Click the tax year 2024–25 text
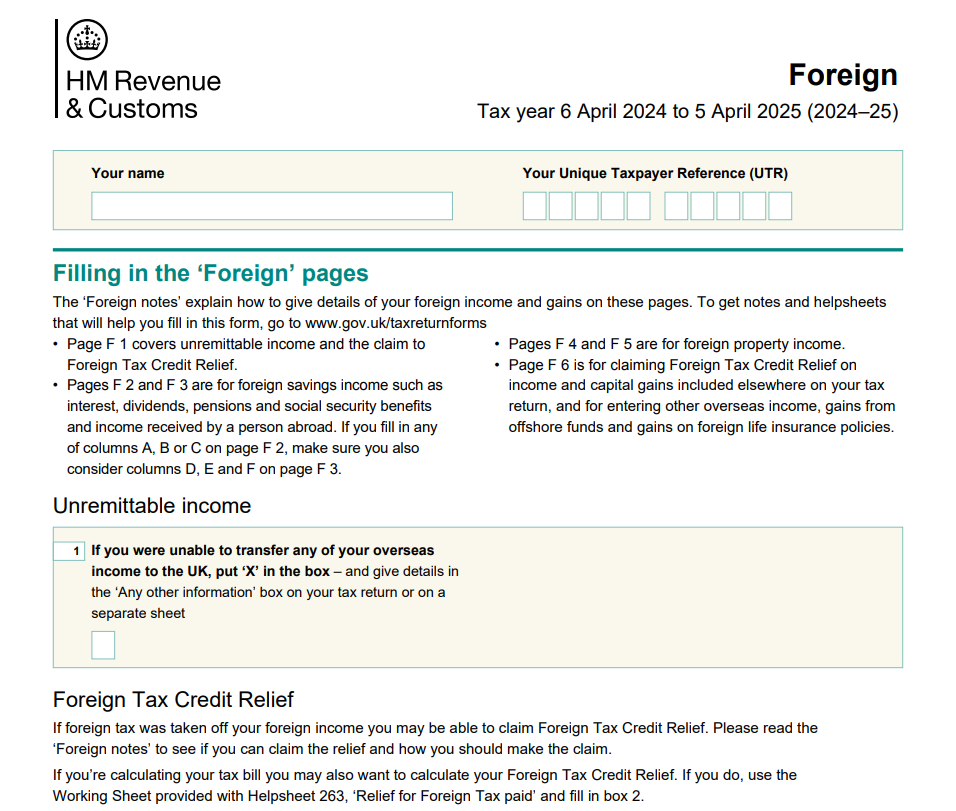The image size is (956, 811). point(687,111)
